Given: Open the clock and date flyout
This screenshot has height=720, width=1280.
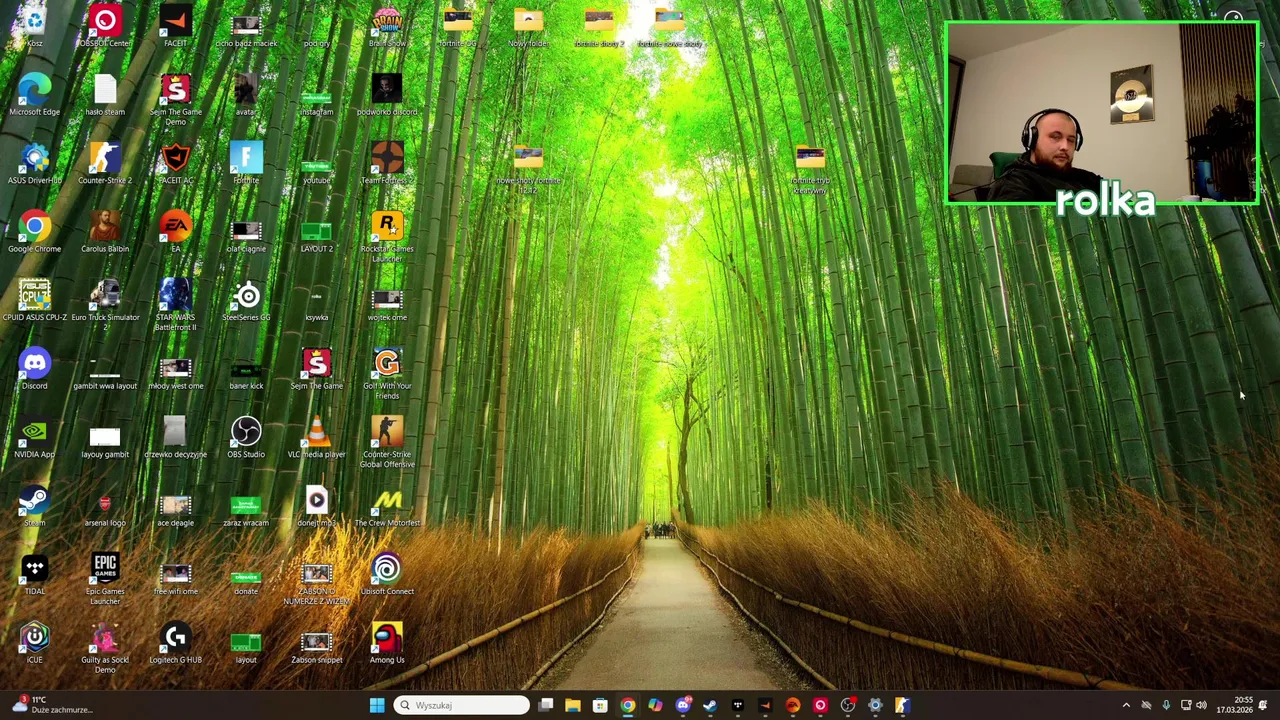Looking at the screenshot, I should click(1234, 705).
